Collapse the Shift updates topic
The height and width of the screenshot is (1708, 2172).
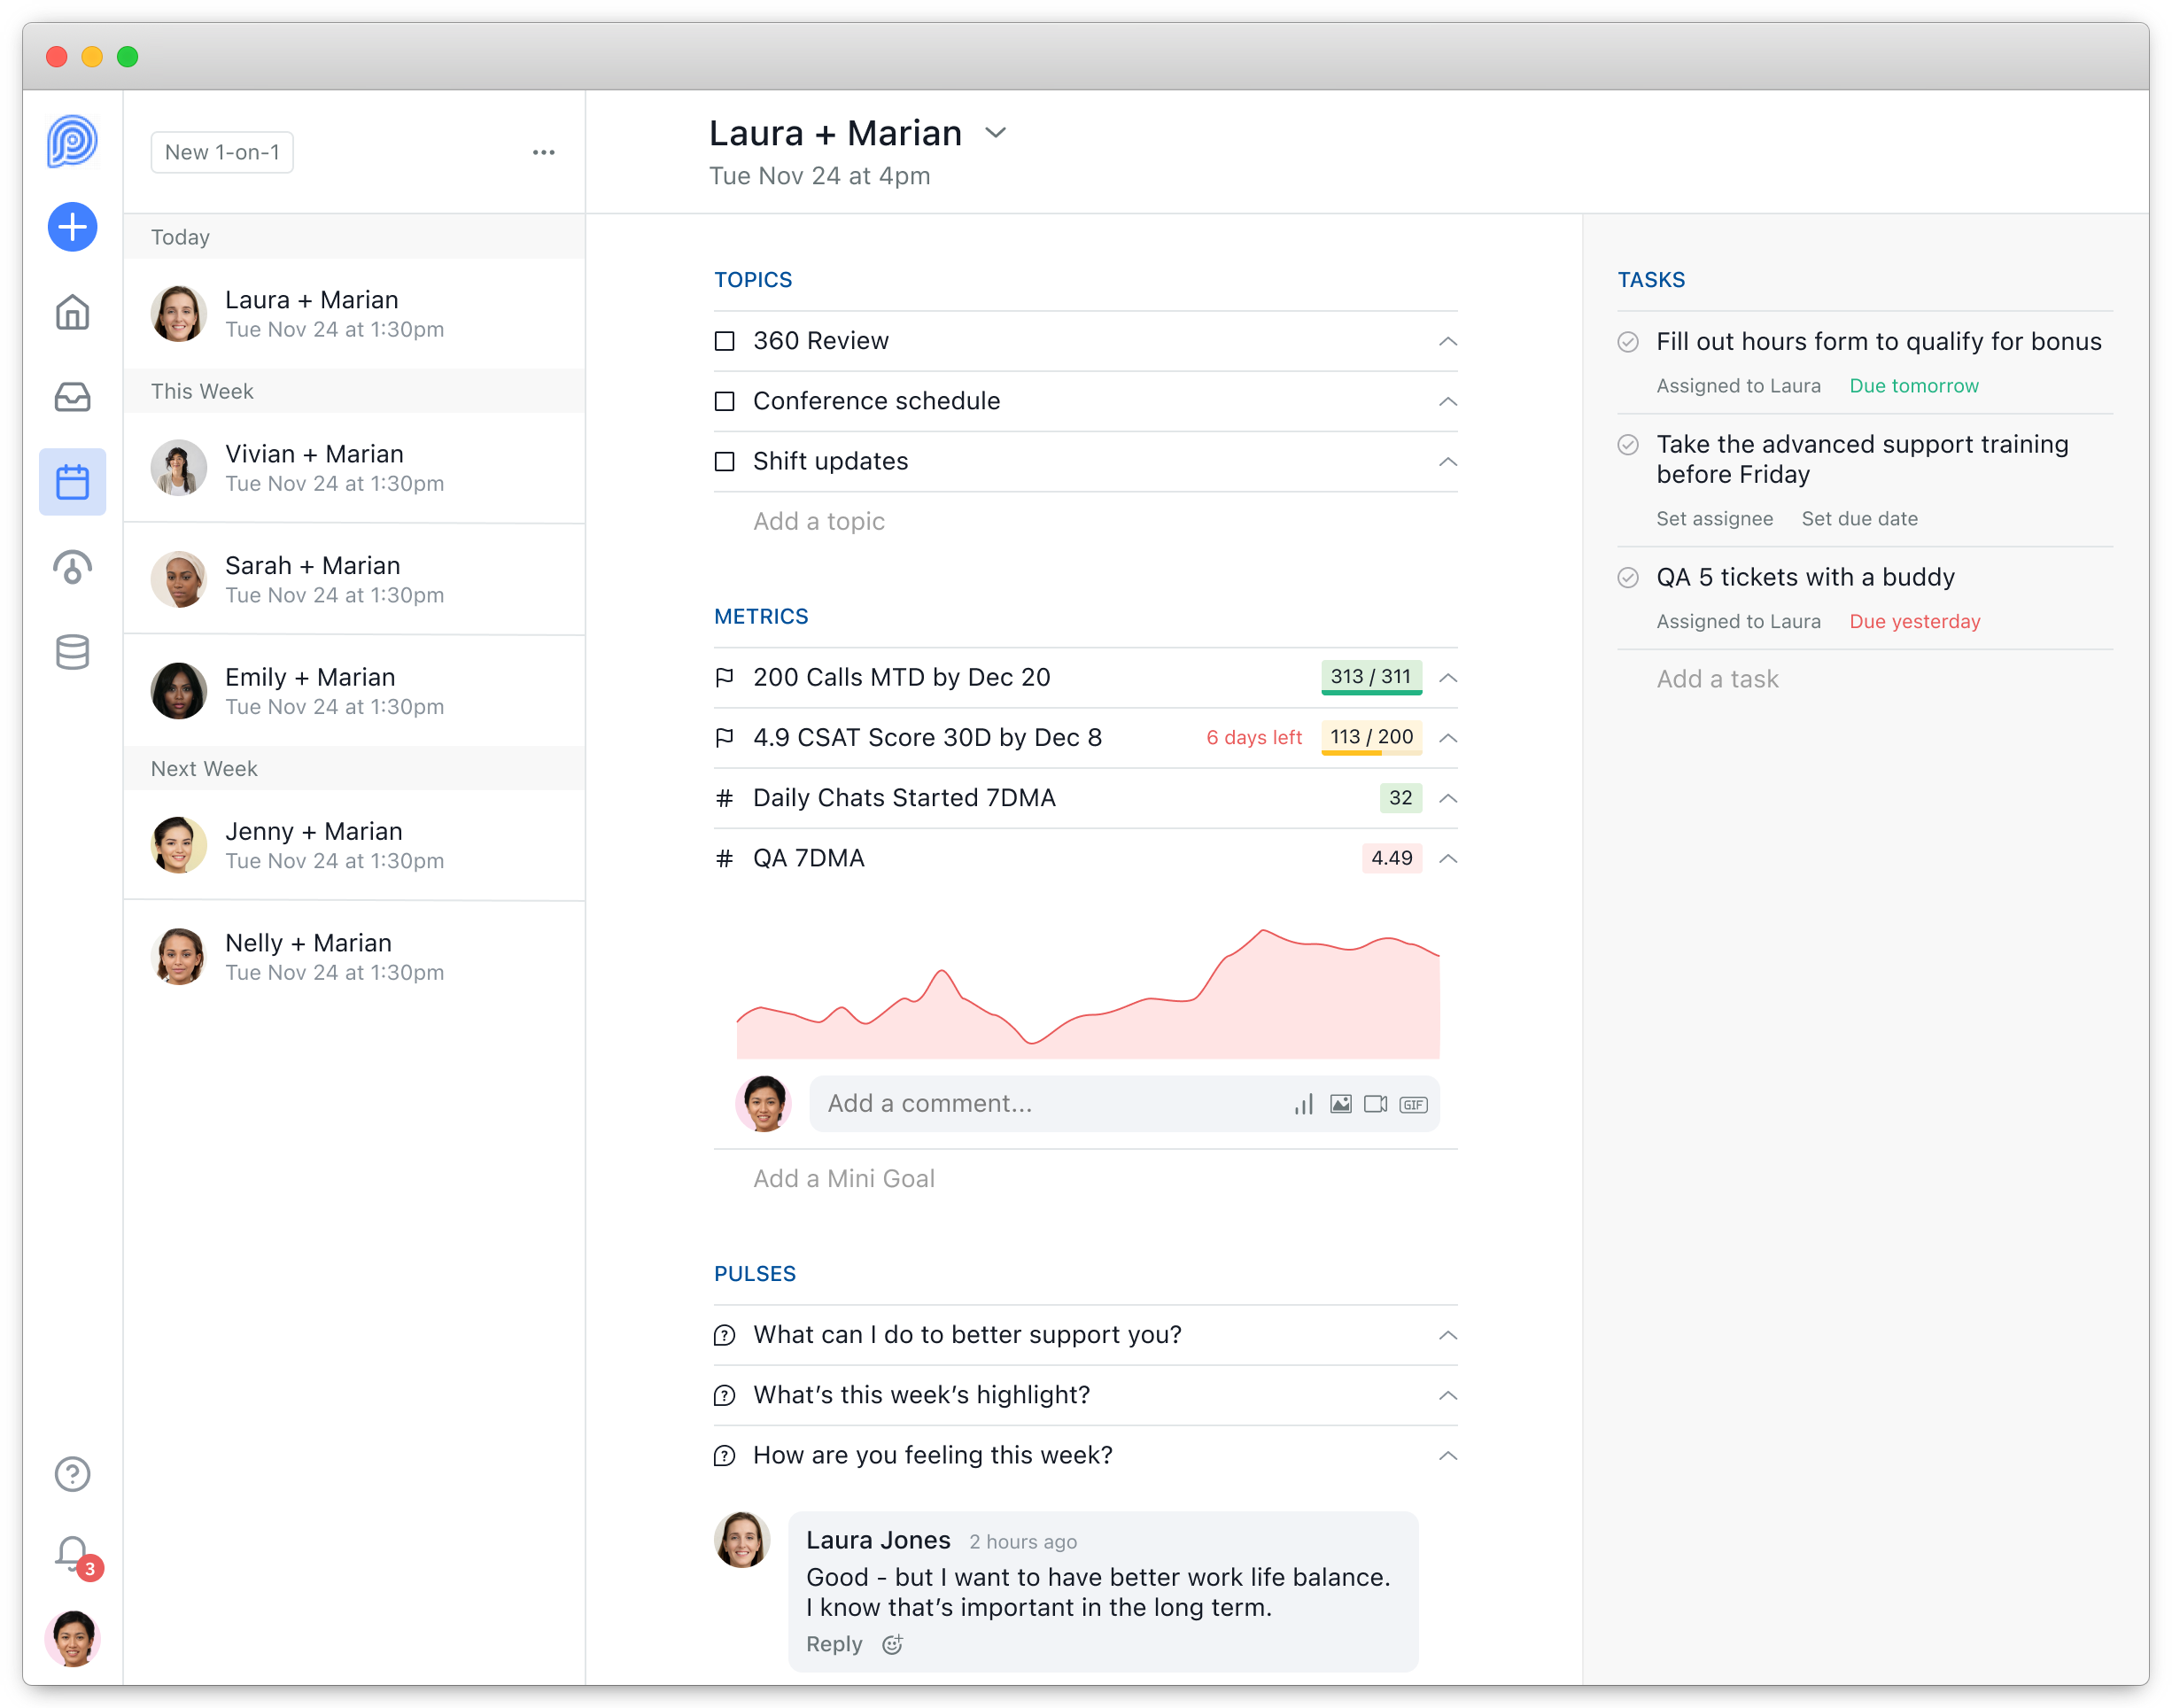pos(1448,462)
